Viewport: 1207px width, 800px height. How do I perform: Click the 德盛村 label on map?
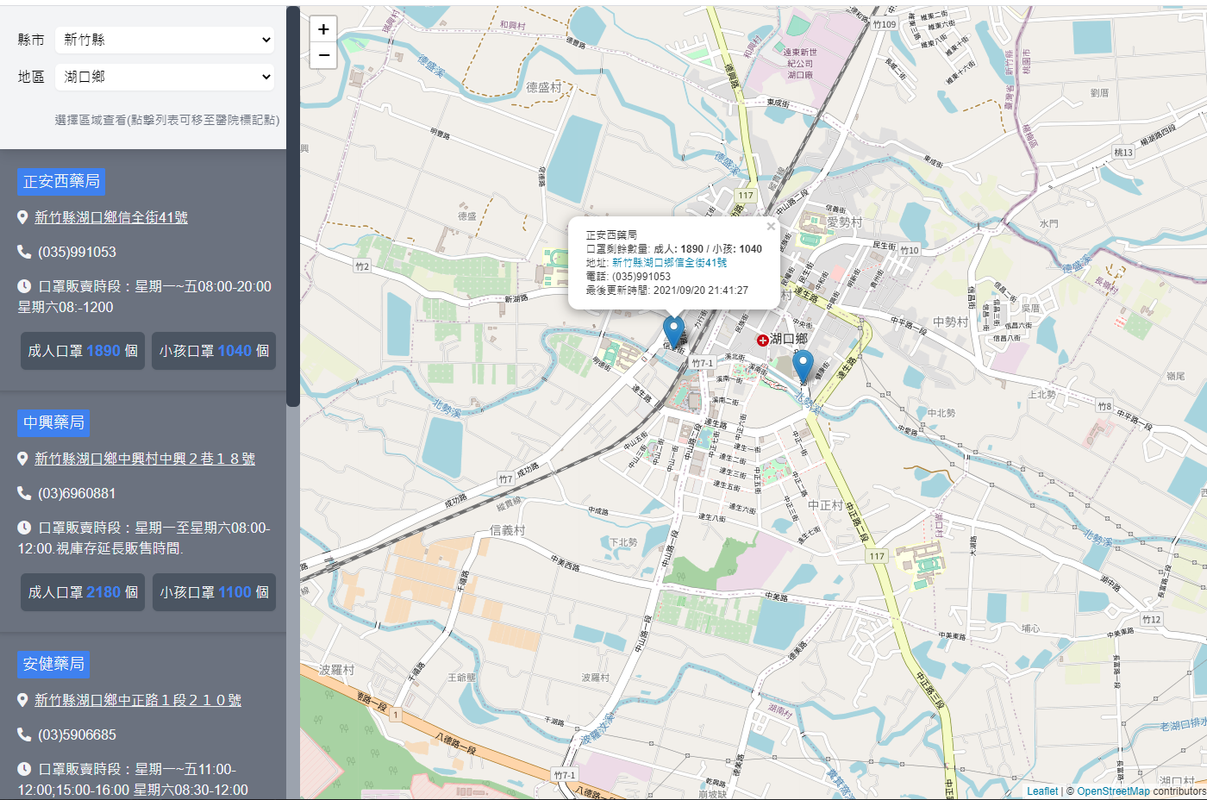(544, 87)
